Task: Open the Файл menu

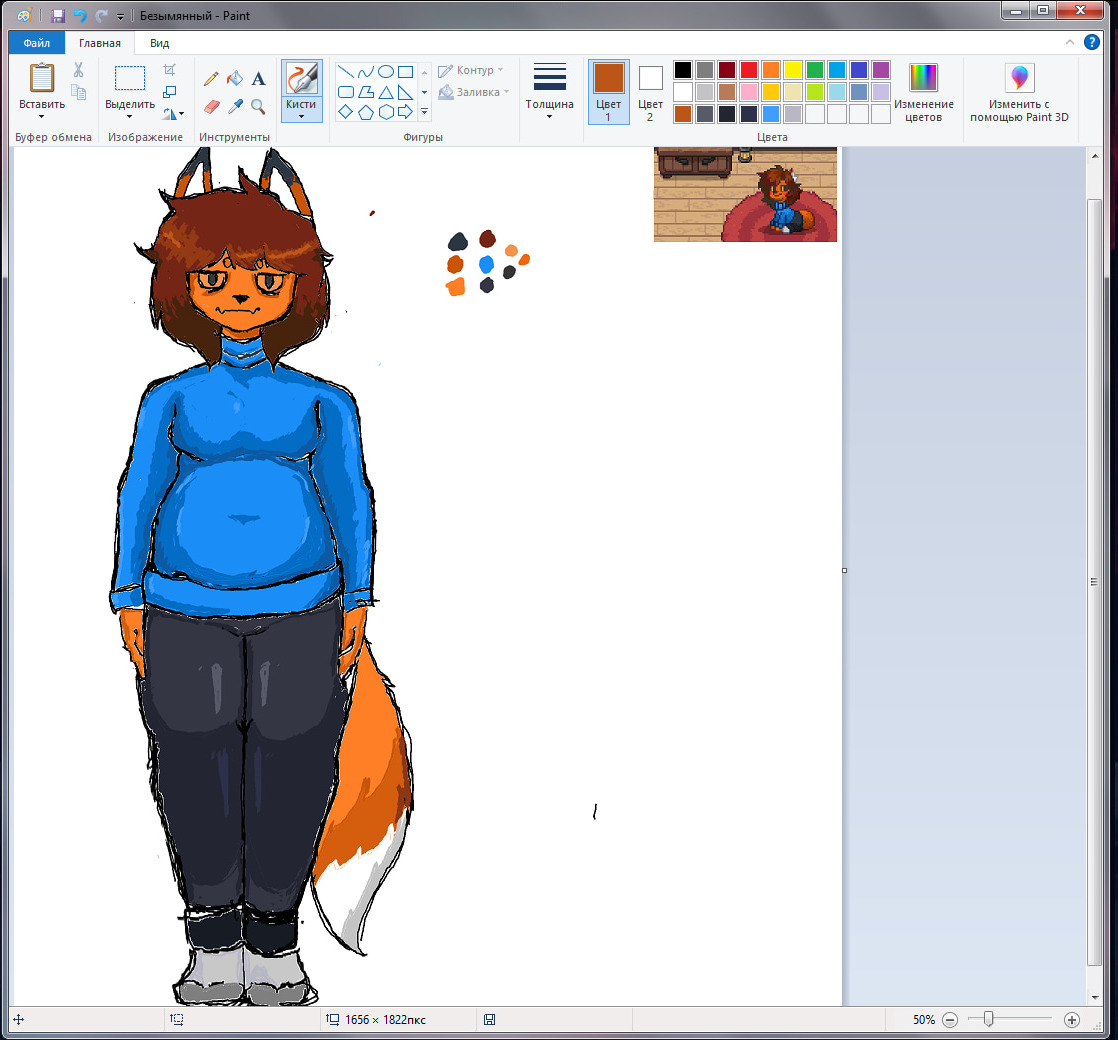Action: coord(37,43)
